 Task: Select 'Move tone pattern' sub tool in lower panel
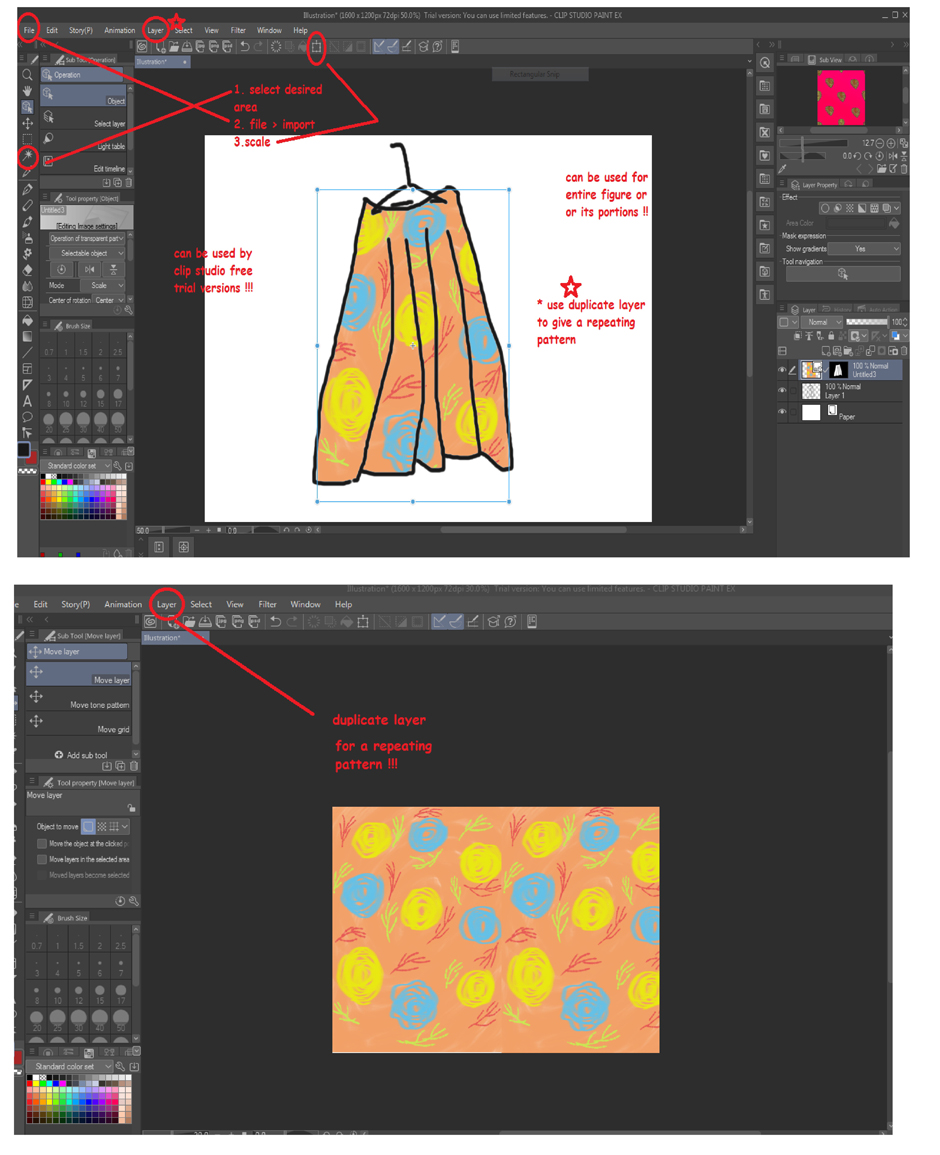pyautogui.click(x=79, y=699)
